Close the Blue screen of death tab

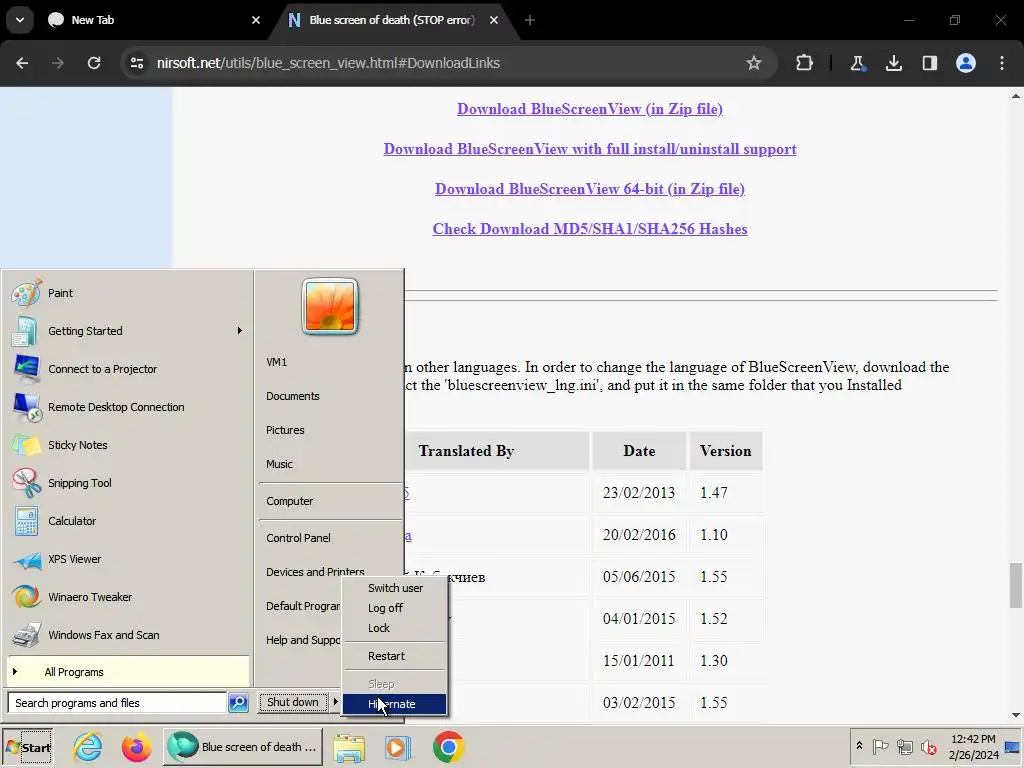tap(494, 20)
